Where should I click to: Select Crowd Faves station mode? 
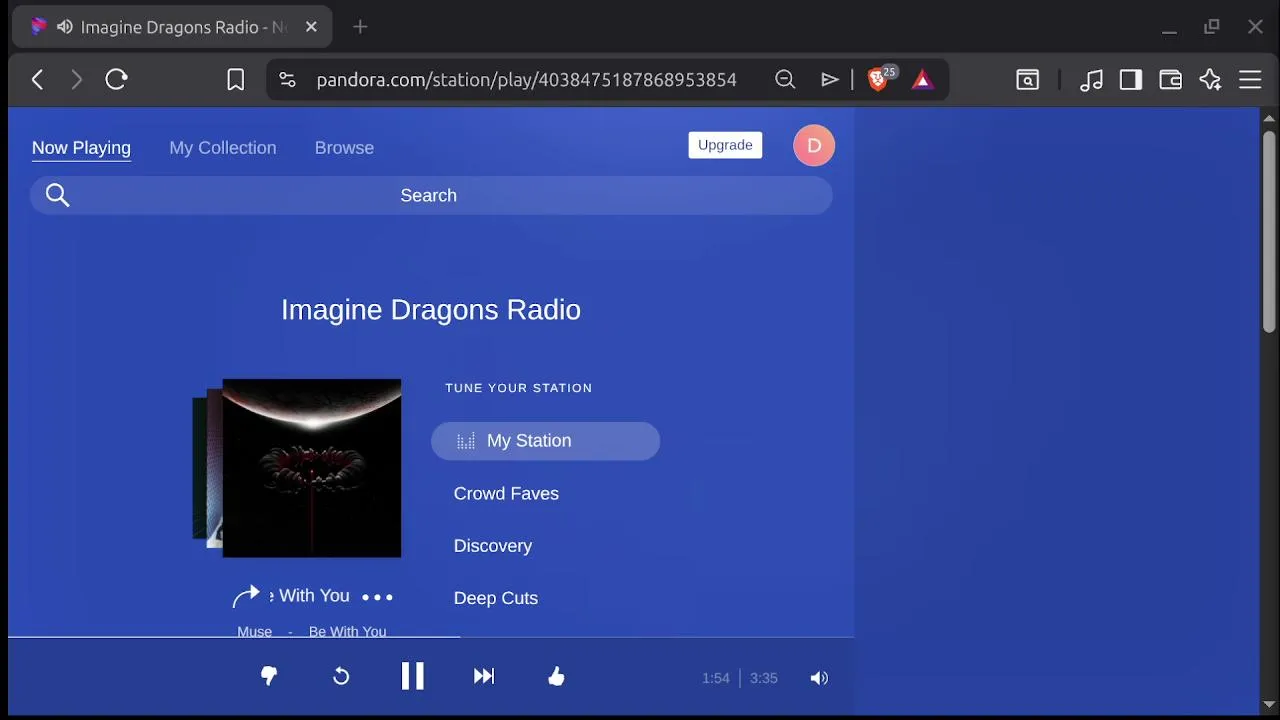coord(506,493)
